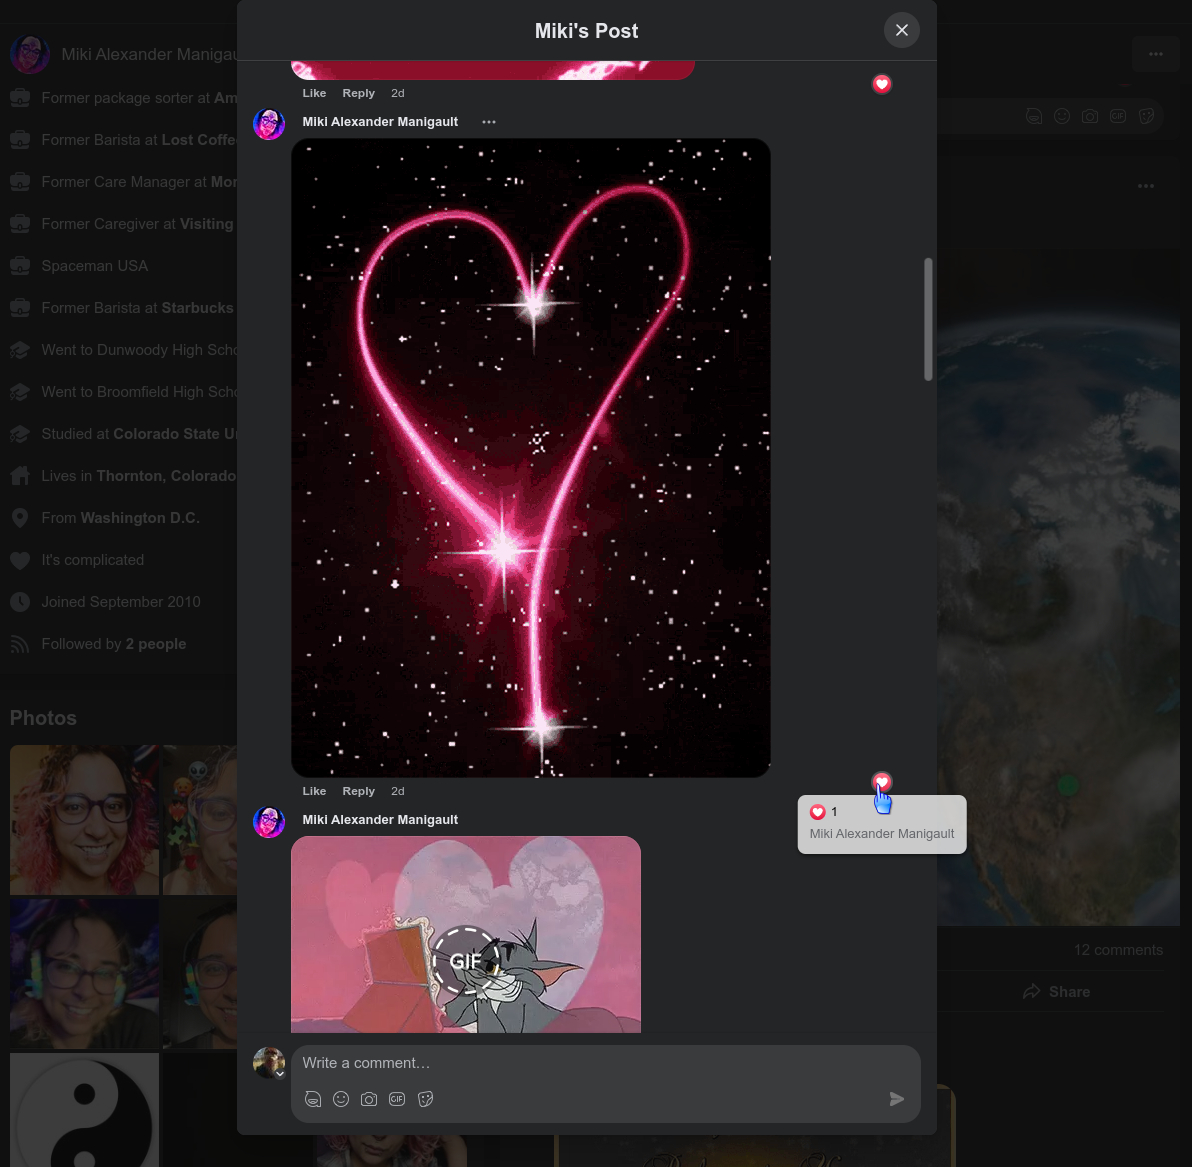Screen dimensions: 1192x1167
Task: Open the GIF picker in comment box
Action: pos(397,1099)
